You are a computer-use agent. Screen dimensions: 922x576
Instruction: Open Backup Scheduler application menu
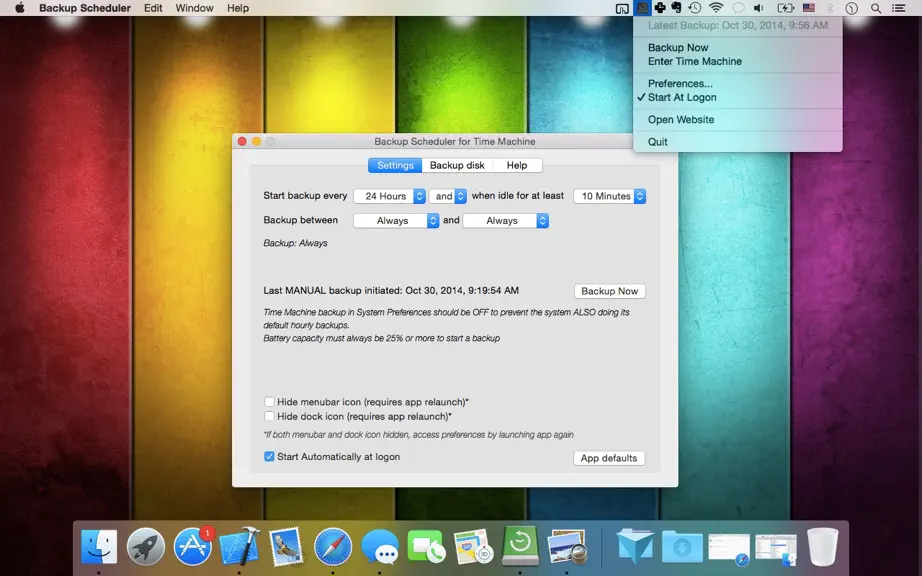pyautogui.click(x=85, y=8)
